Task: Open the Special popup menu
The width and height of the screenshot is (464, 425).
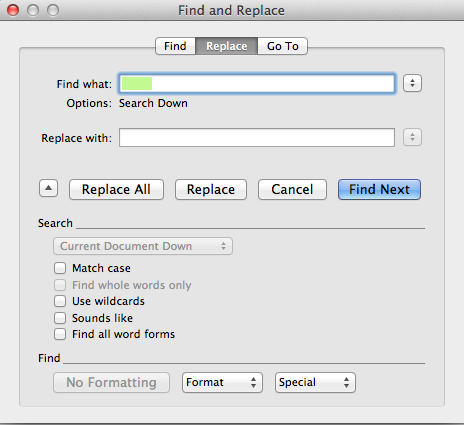Action: [315, 382]
